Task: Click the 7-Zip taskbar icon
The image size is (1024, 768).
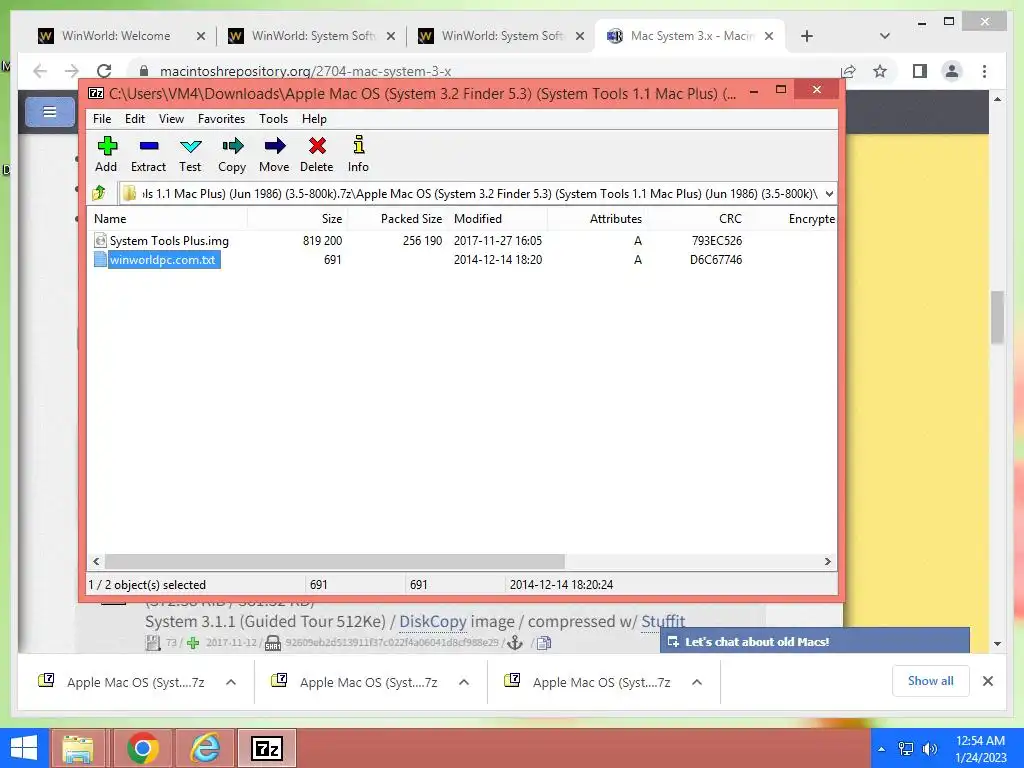Action: (267, 748)
